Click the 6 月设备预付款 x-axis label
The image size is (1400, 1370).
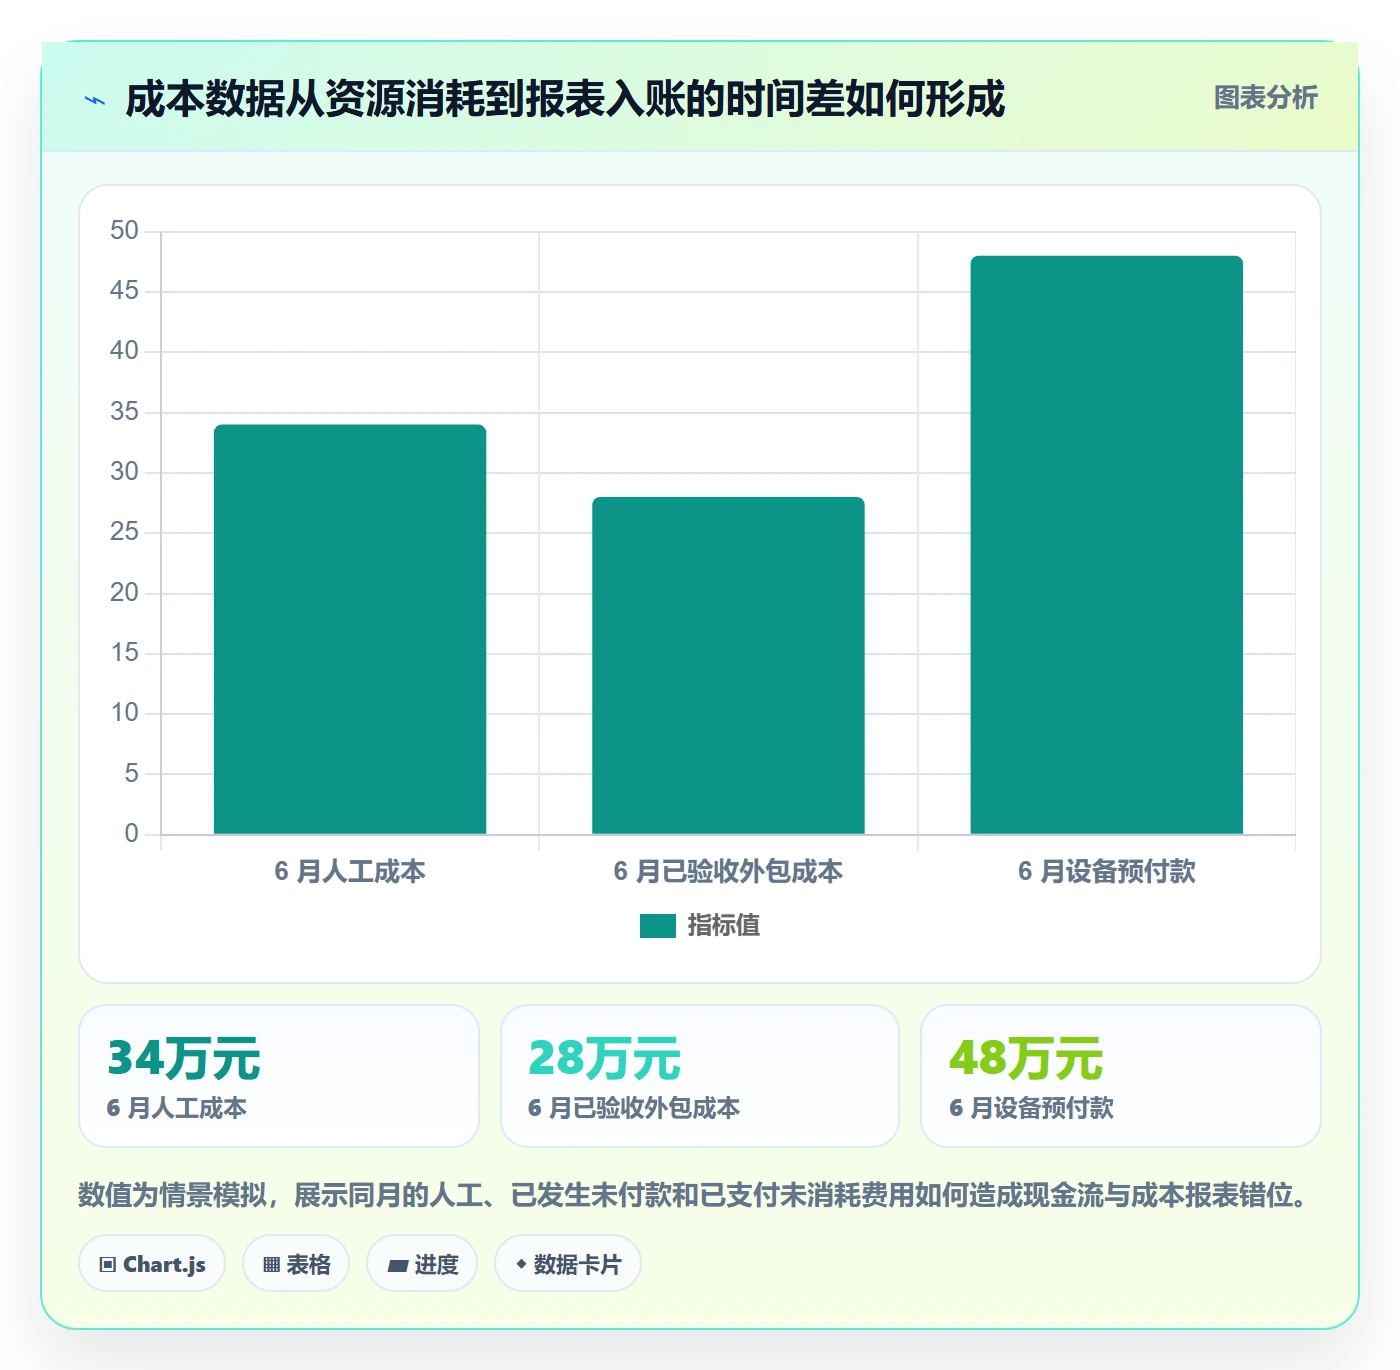(1107, 872)
